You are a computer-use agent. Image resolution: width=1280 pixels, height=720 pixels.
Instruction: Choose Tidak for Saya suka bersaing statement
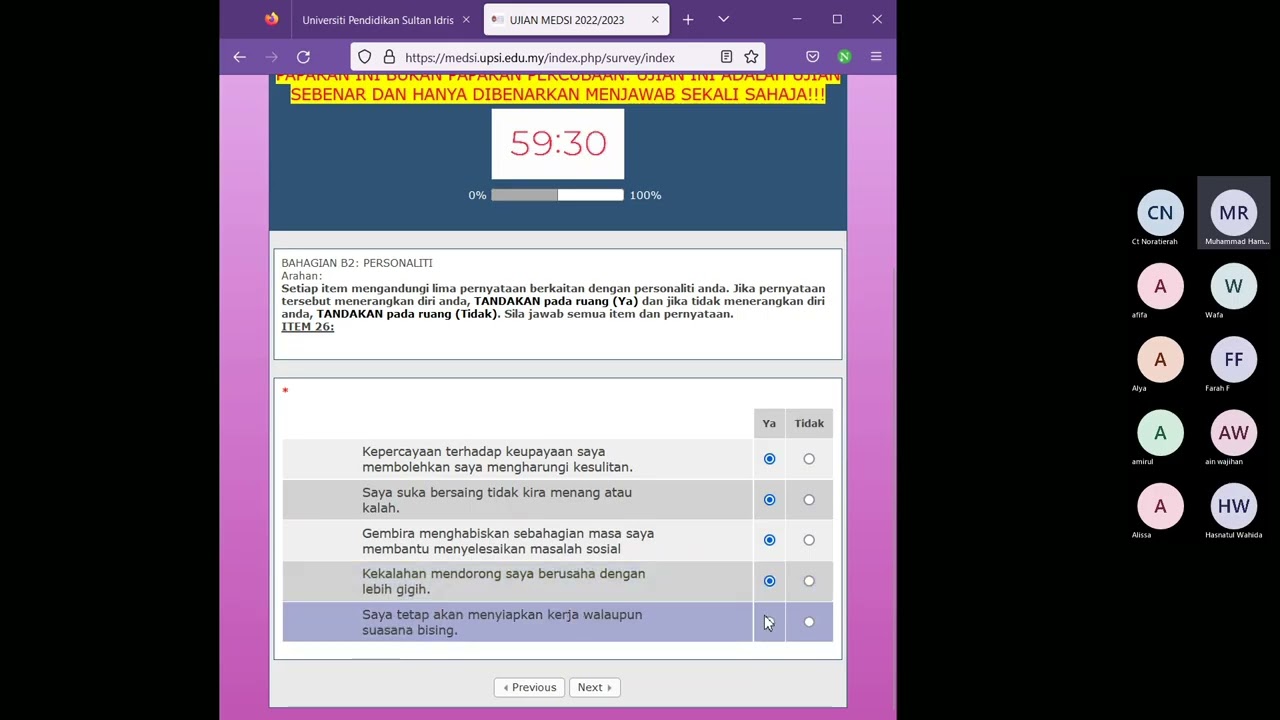point(809,500)
